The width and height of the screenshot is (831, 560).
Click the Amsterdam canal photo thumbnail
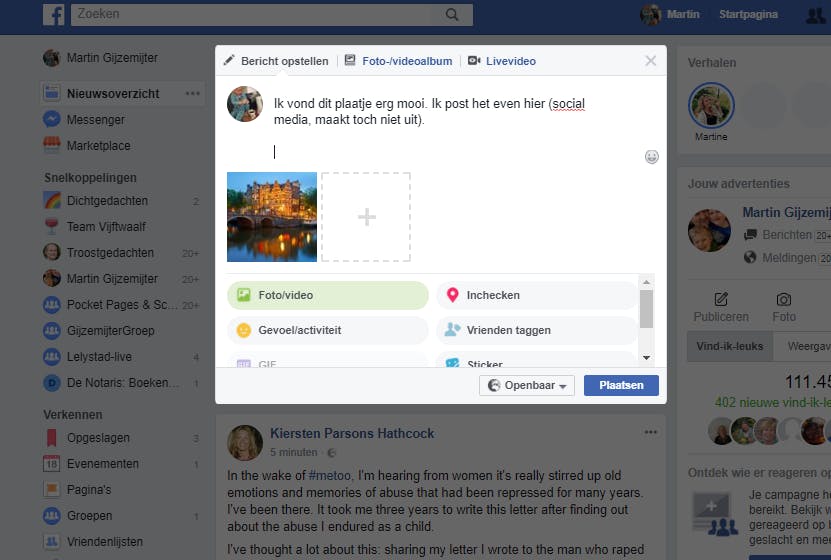pos(272,217)
